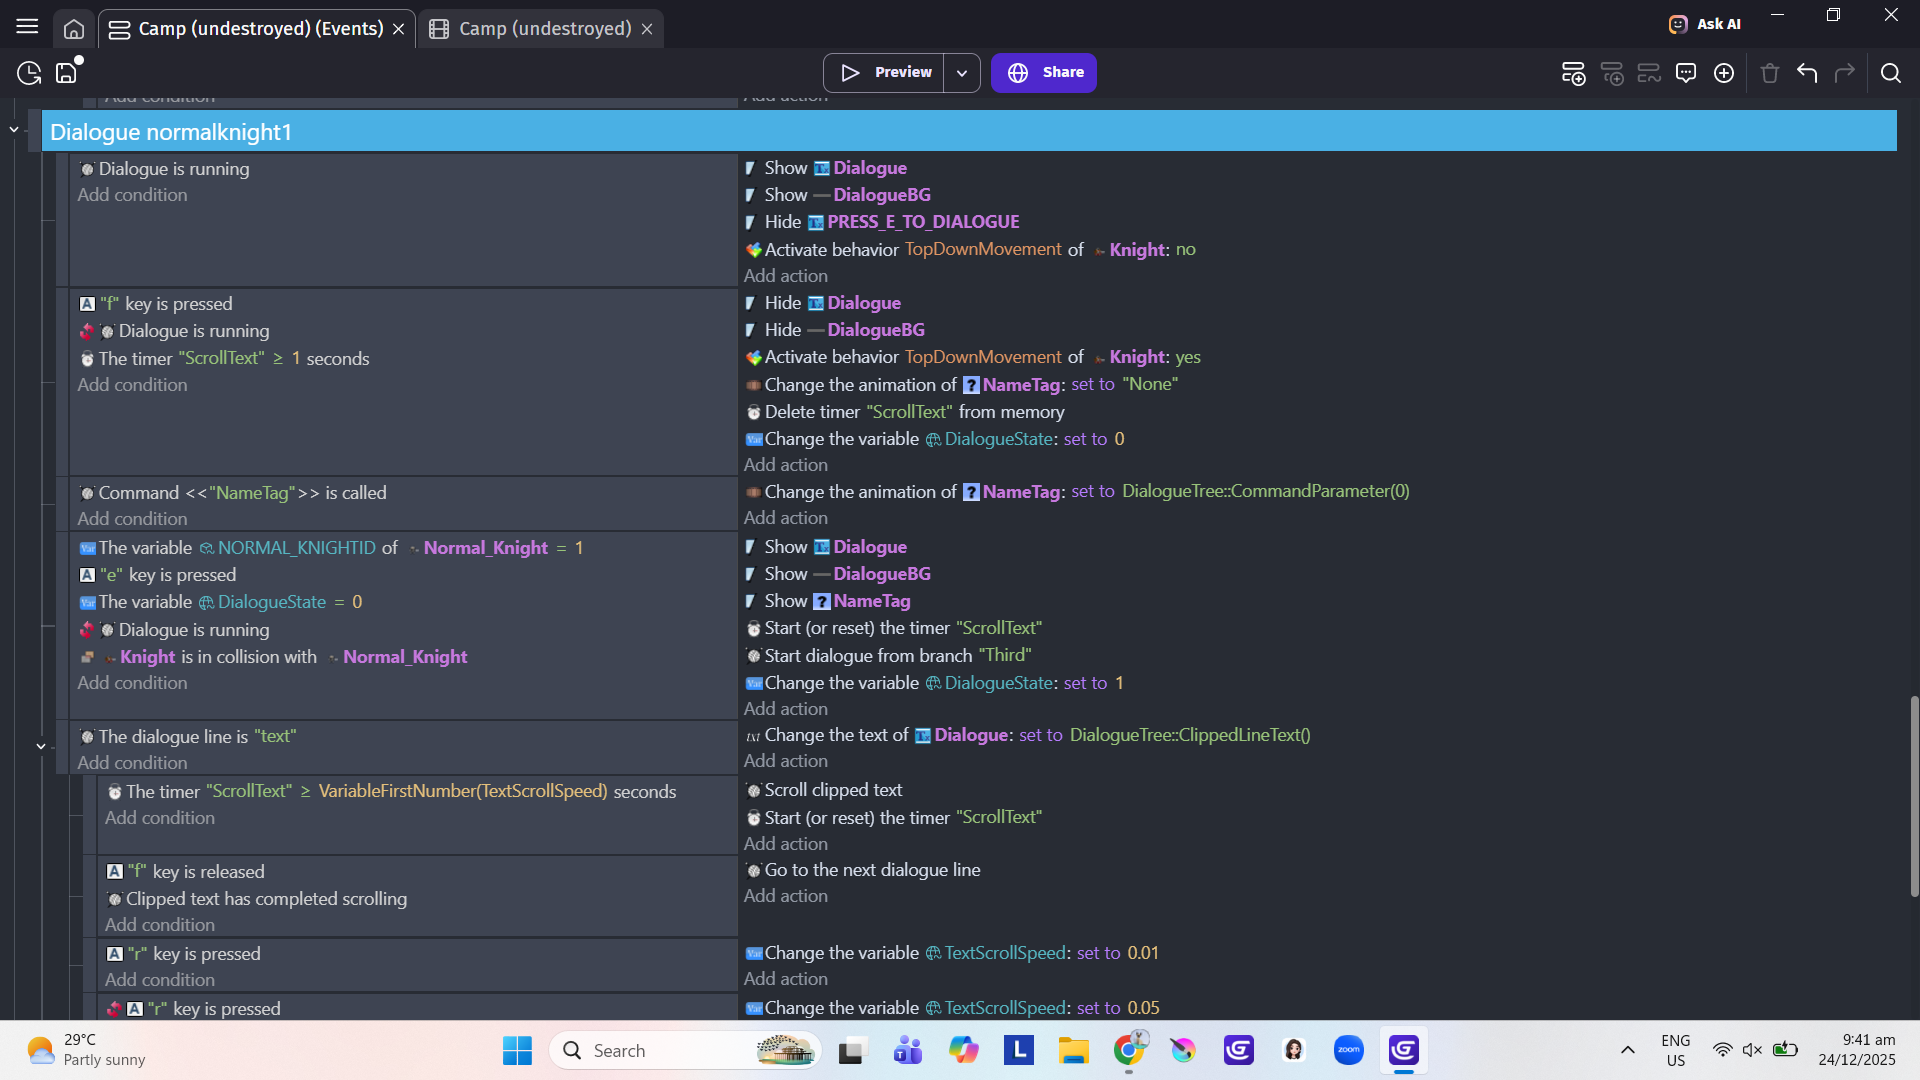Toggle inverted state of 'Dialogue is running' under 'f' key
1920x1080 pixels.
tap(87, 331)
